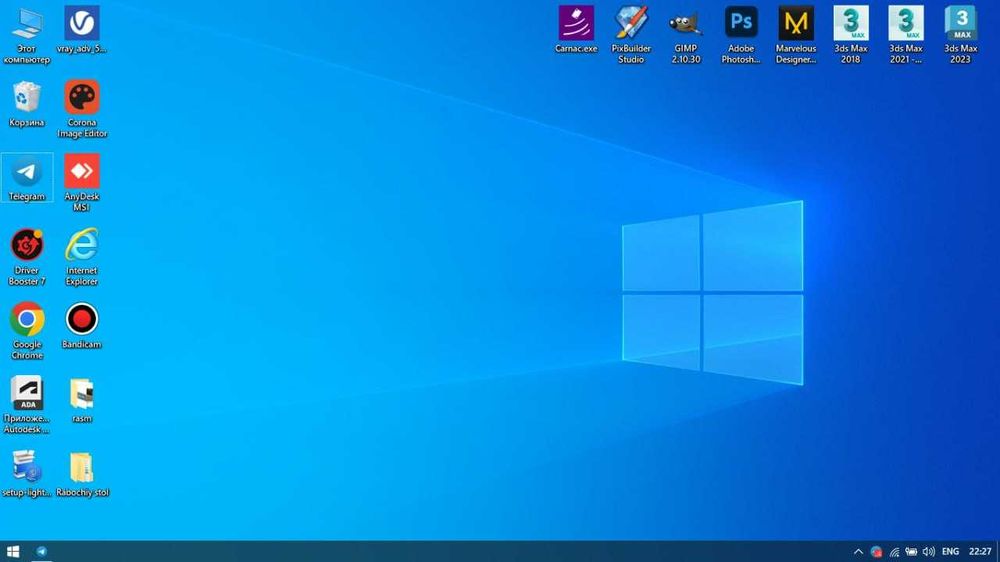Open PixBuilder Studio
1000x562 pixels.
tap(631, 35)
